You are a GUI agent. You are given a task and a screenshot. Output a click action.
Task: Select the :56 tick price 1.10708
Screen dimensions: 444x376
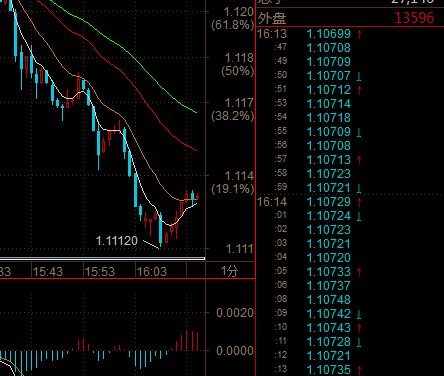[329, 146]
